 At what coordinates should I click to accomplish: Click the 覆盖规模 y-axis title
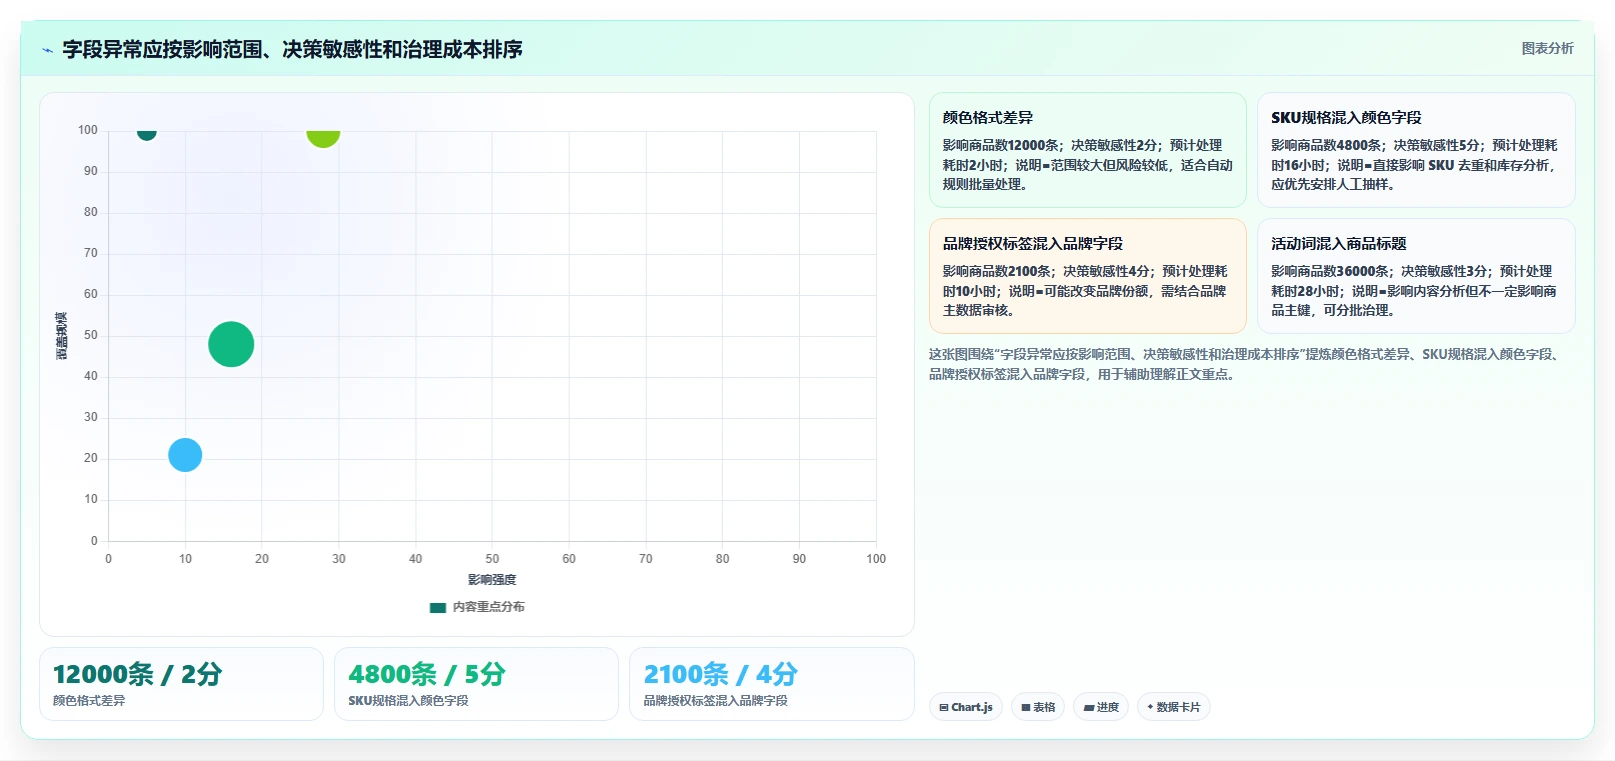pyautogui.click(x=62, y=336)
